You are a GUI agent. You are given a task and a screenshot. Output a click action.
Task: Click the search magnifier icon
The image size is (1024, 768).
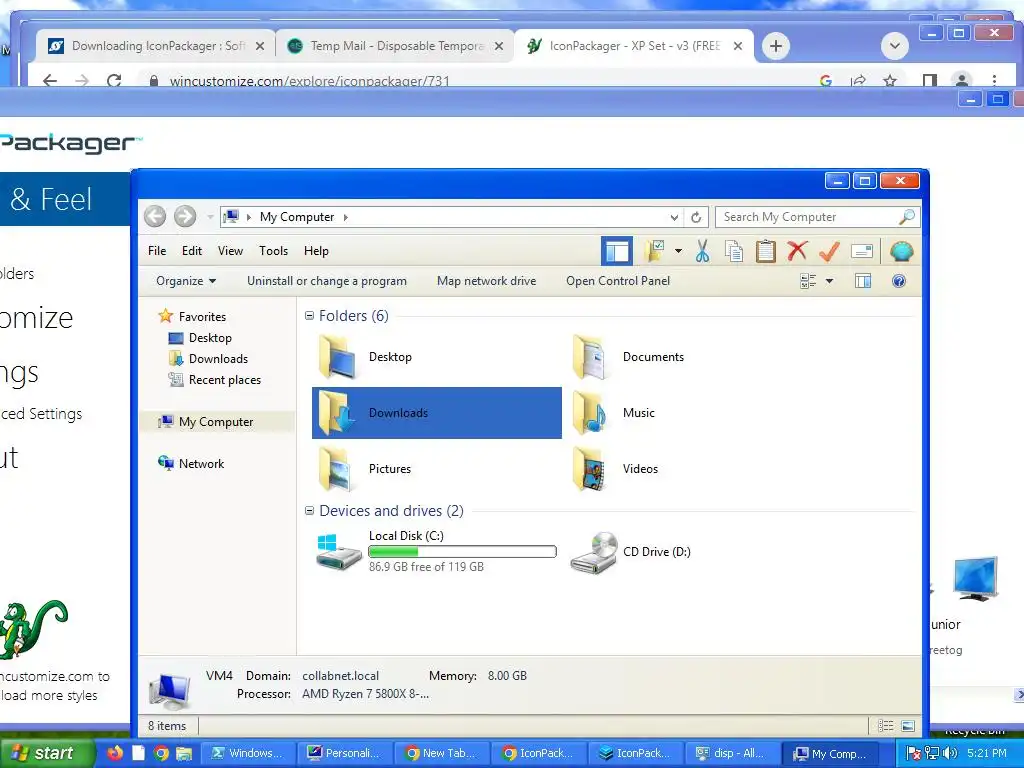[906, 217]
